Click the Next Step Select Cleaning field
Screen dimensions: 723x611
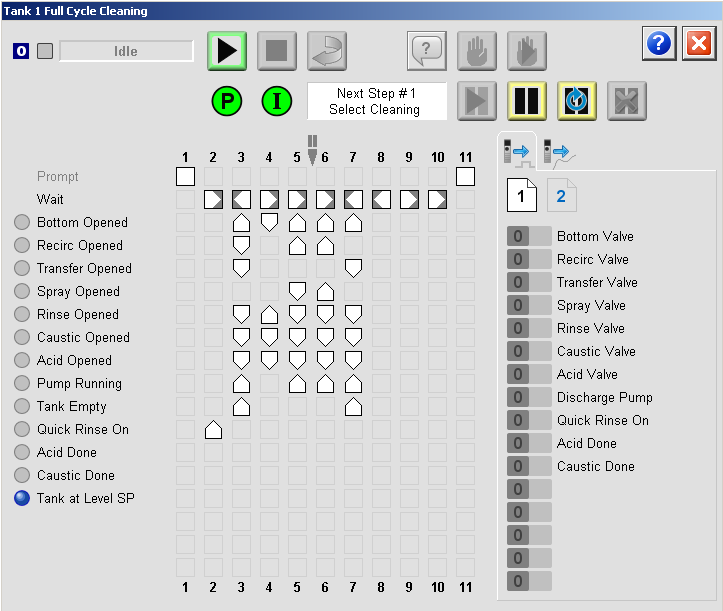point(377,101)
